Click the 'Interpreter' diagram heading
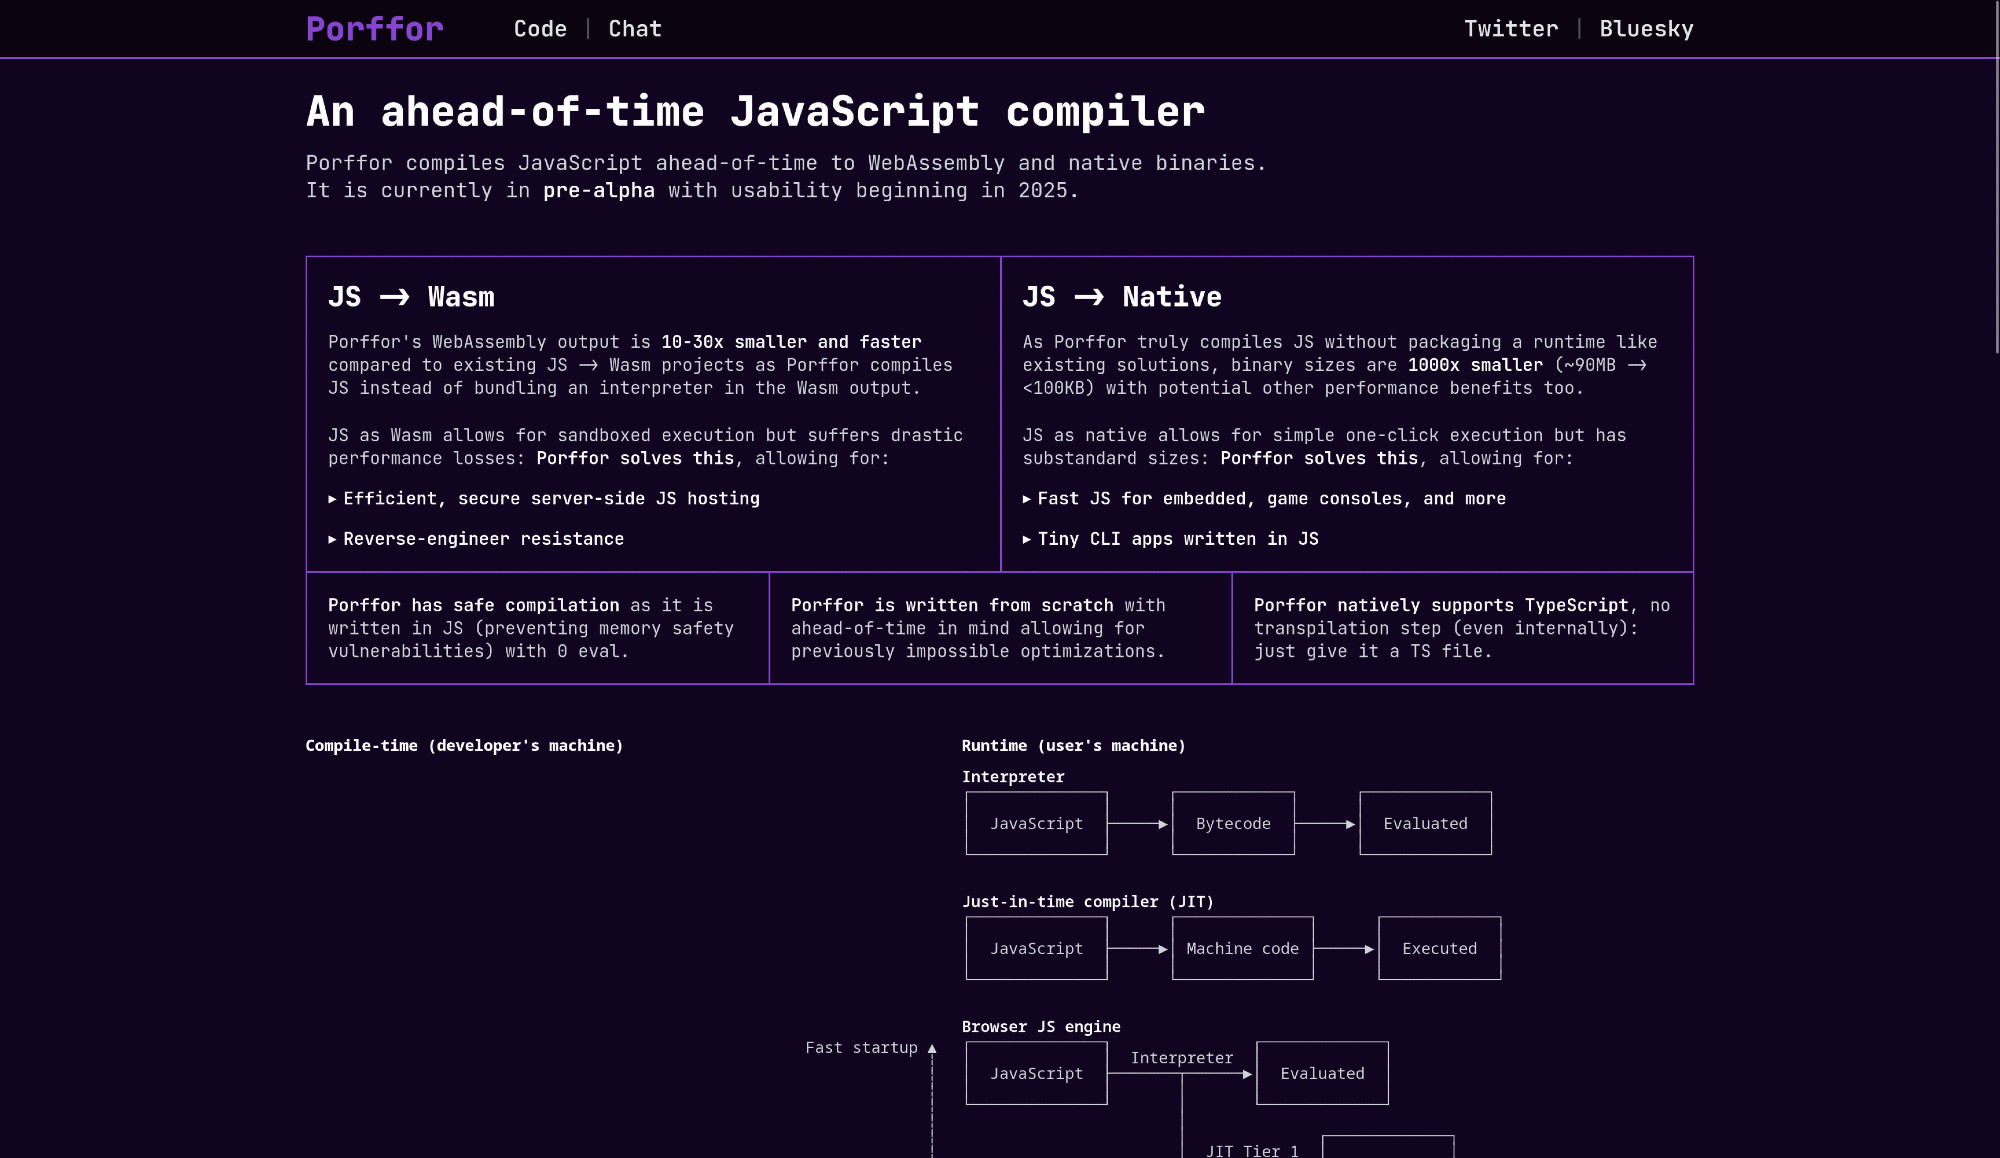 pos(1013,777)
